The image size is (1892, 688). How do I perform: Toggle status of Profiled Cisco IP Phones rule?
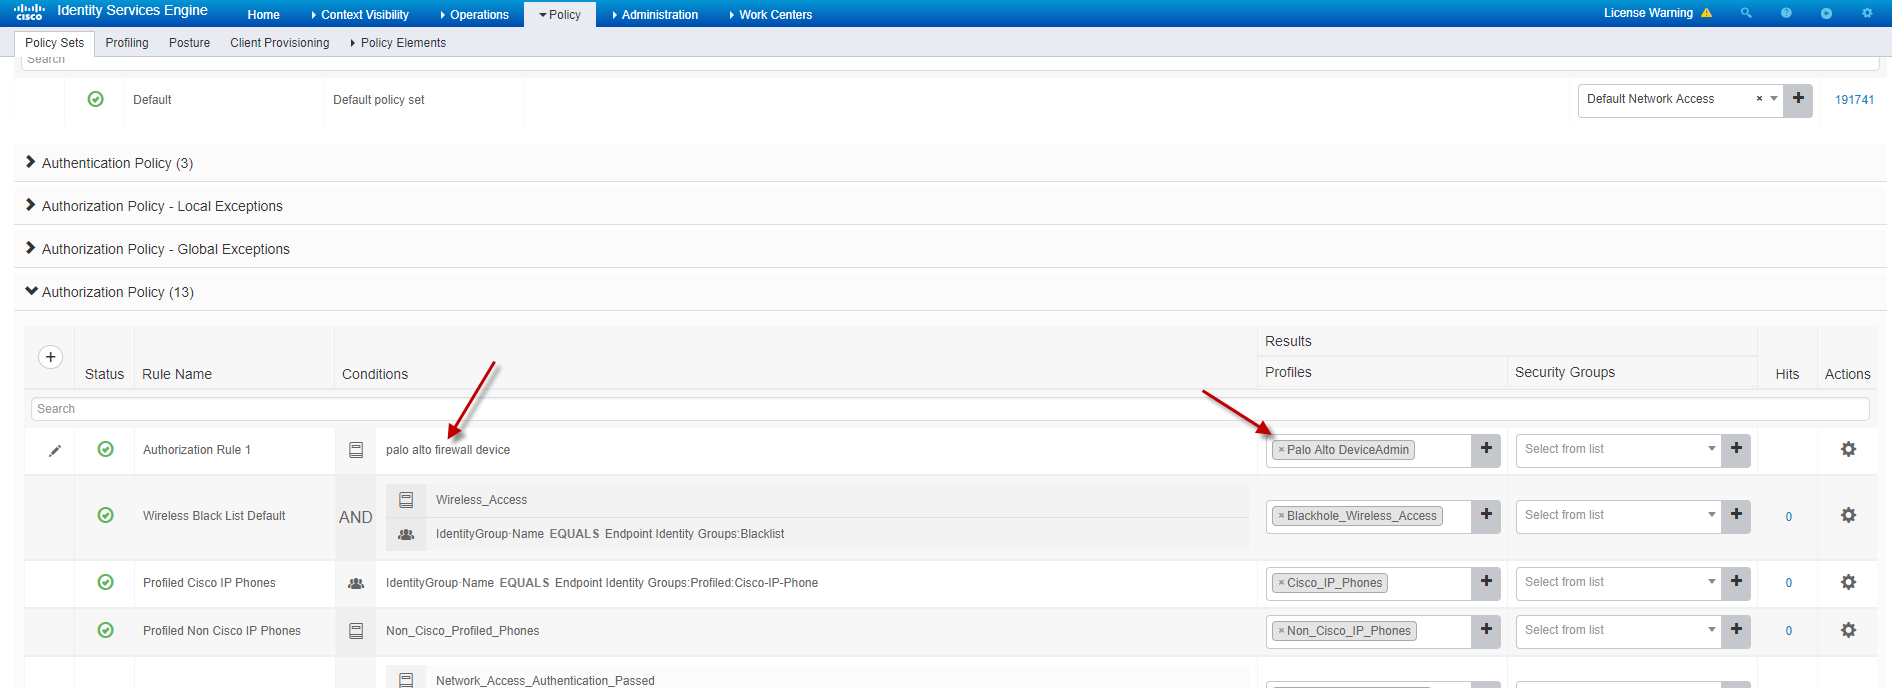(x=105, y=582)
